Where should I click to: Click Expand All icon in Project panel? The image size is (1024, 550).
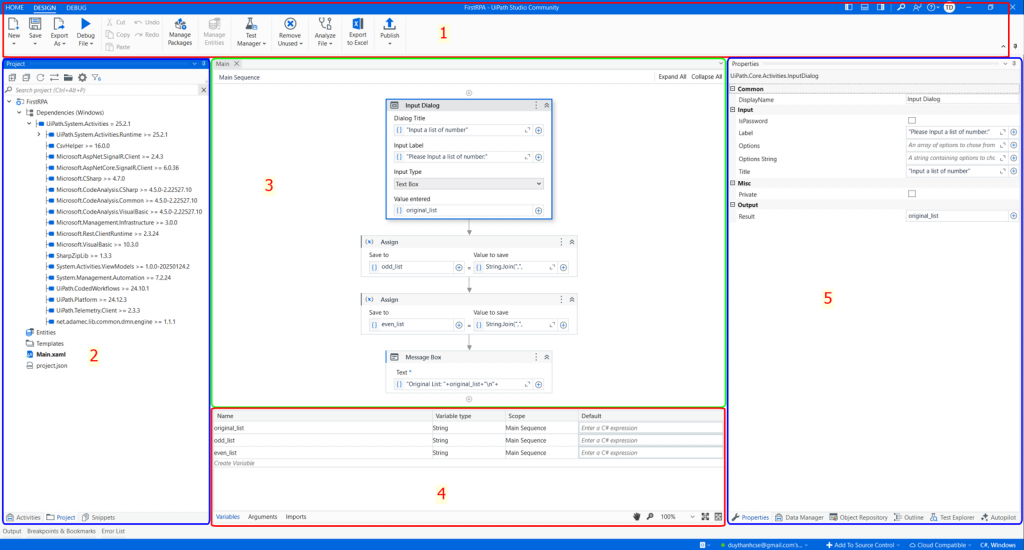[x=12, y=77]
